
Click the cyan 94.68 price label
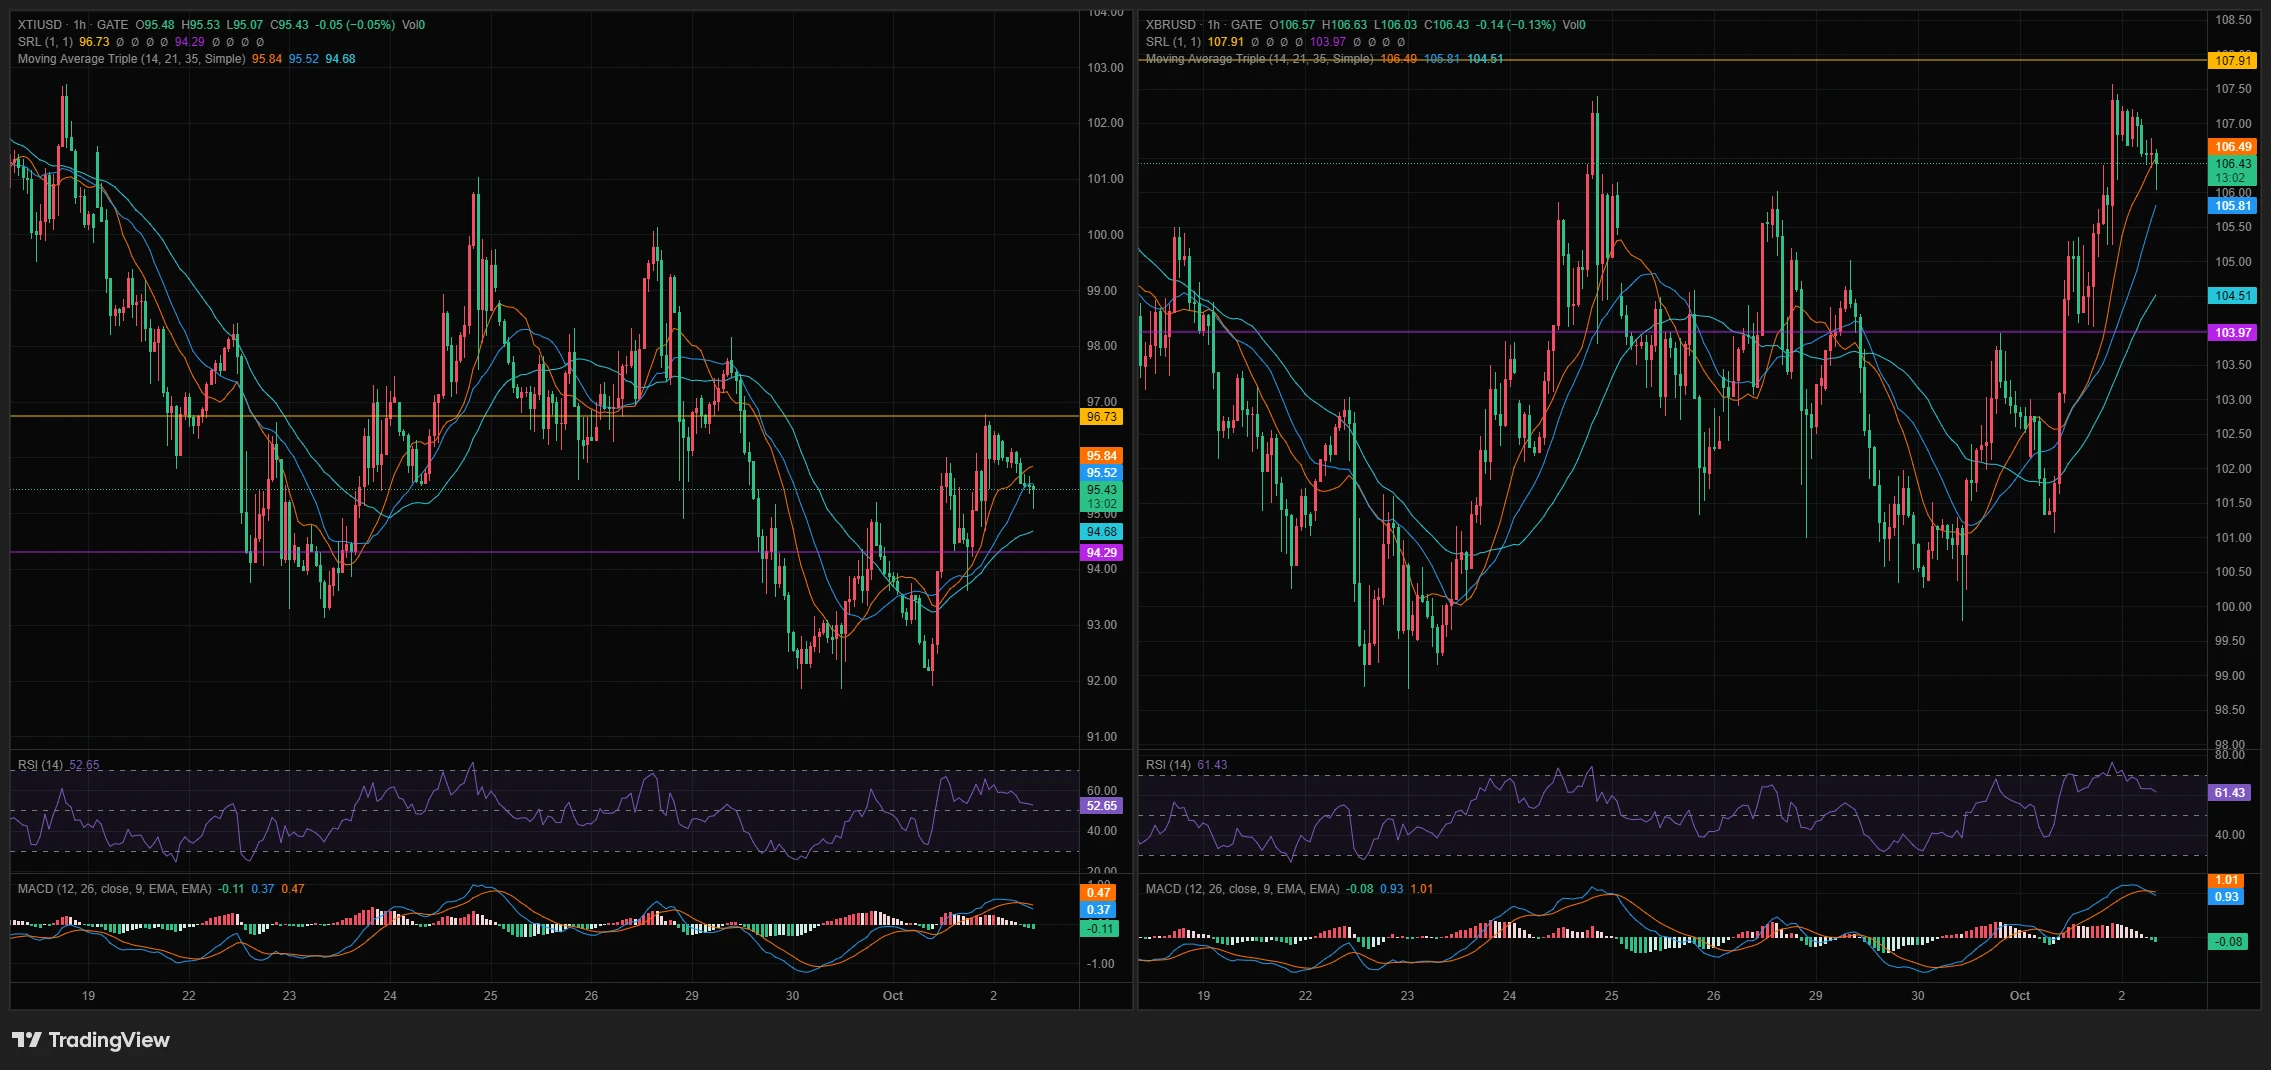tap(1102, 532)
